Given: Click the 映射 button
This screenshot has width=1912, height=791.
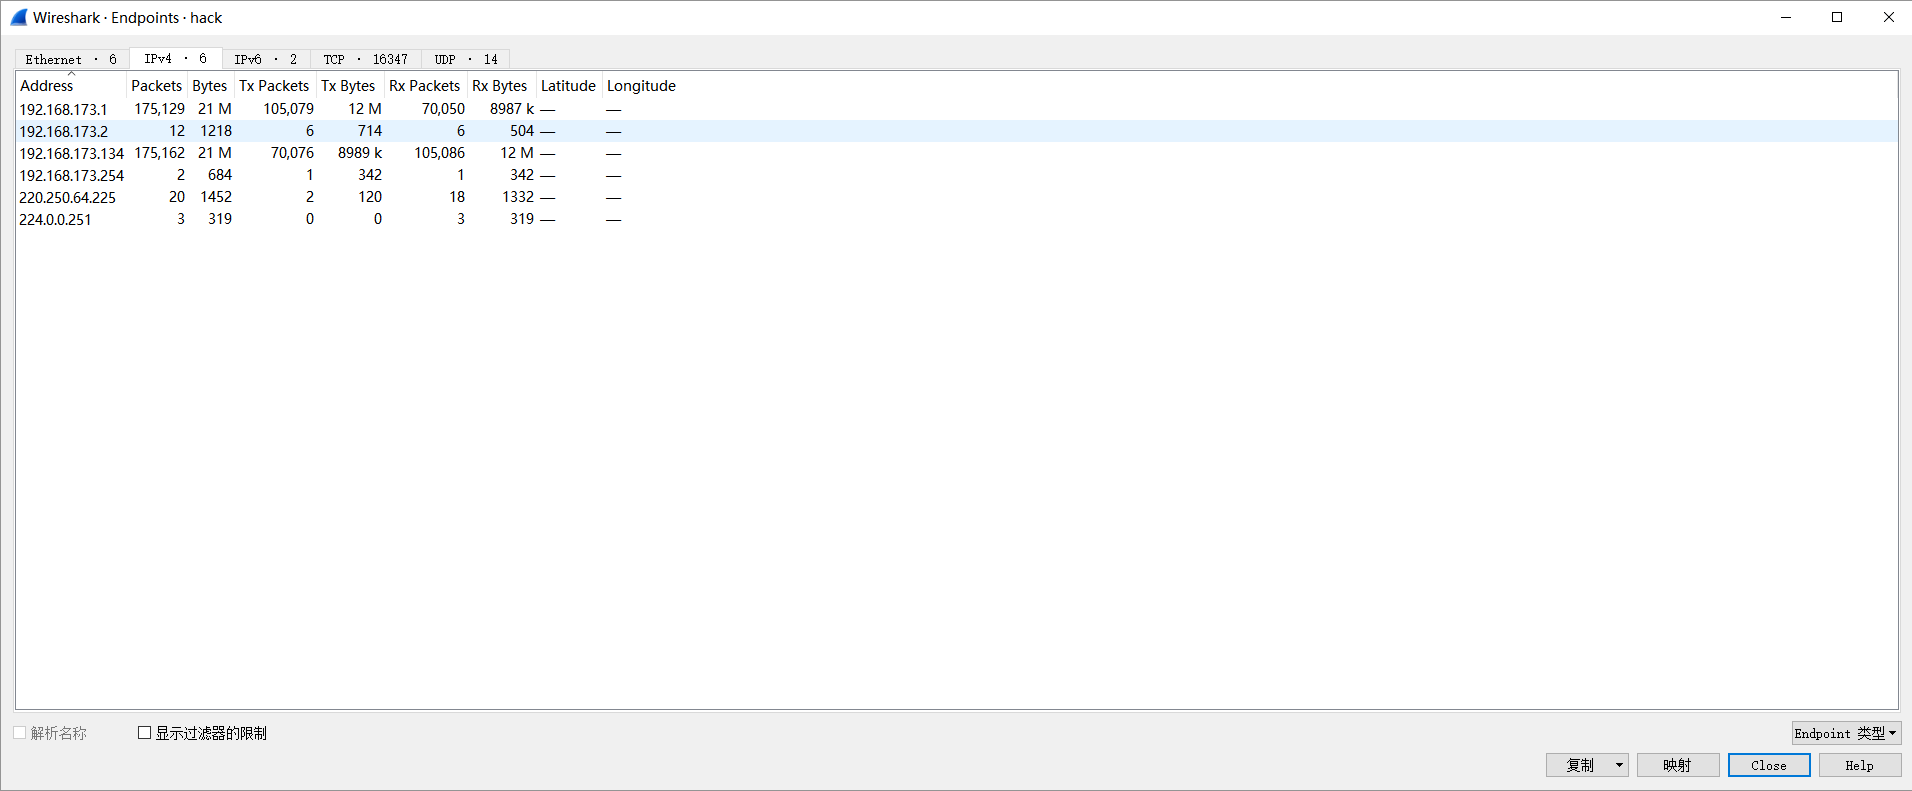Looking at the screenshot, I should (1677, 765).
